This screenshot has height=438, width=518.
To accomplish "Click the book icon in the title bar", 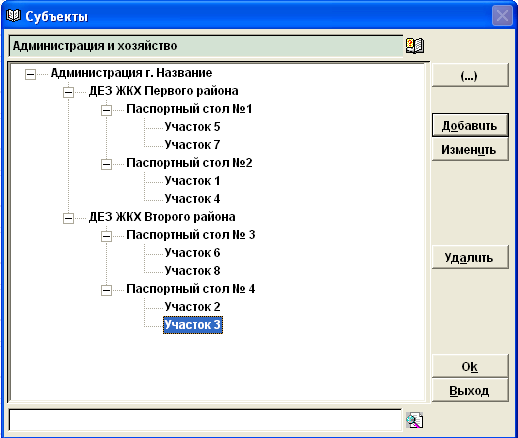I will click(13, 15).
